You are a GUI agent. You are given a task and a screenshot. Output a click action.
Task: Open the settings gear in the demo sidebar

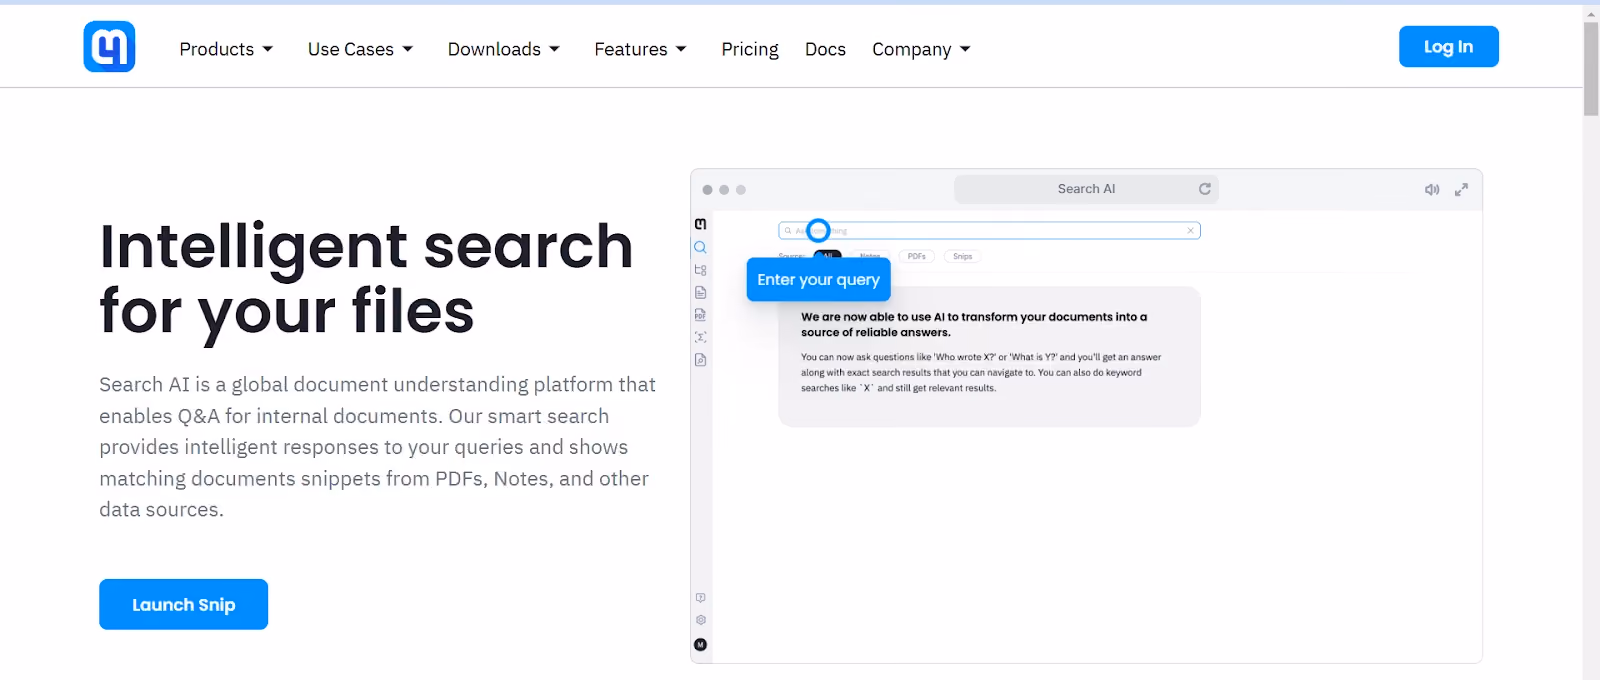(700, 620)
